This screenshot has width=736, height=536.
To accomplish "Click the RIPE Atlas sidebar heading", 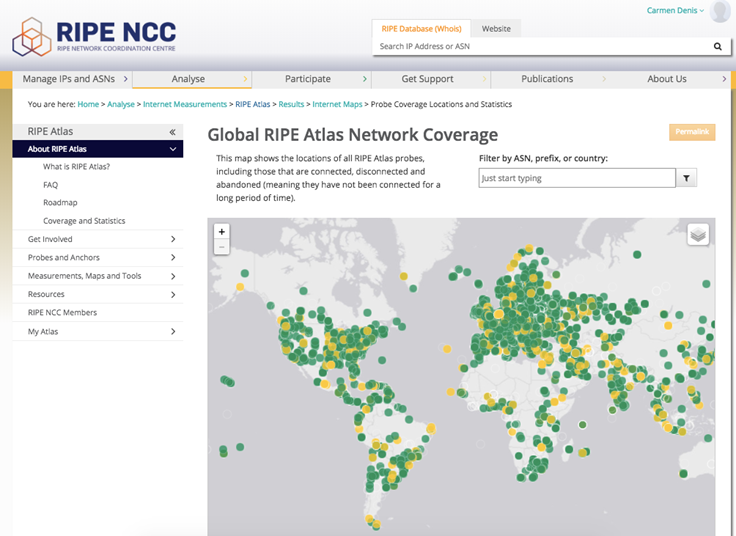I will click(x=50, y=131).
